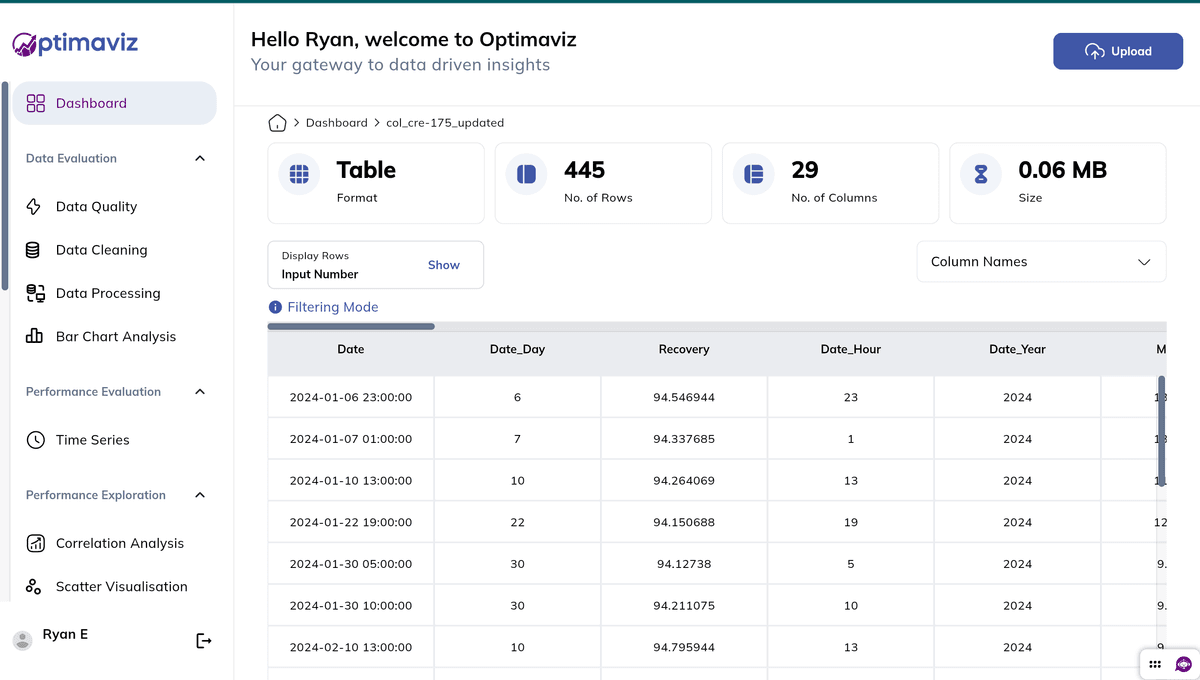Open Data Quality in the sidebar

click(x=96, y=207)
